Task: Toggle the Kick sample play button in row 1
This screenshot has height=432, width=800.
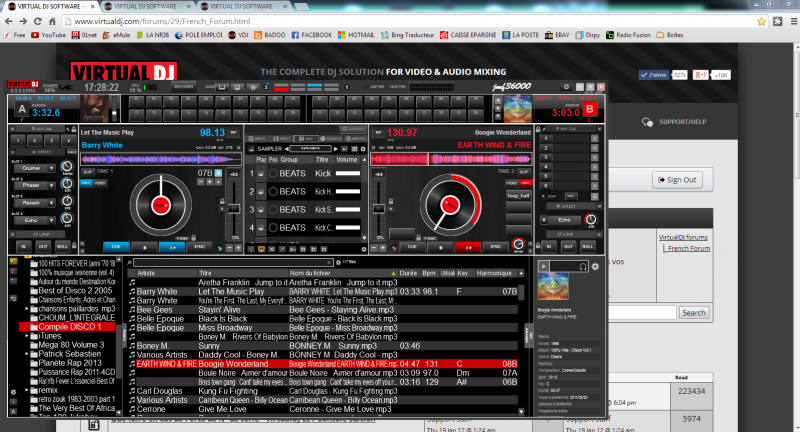Action: tap(262, 174)
